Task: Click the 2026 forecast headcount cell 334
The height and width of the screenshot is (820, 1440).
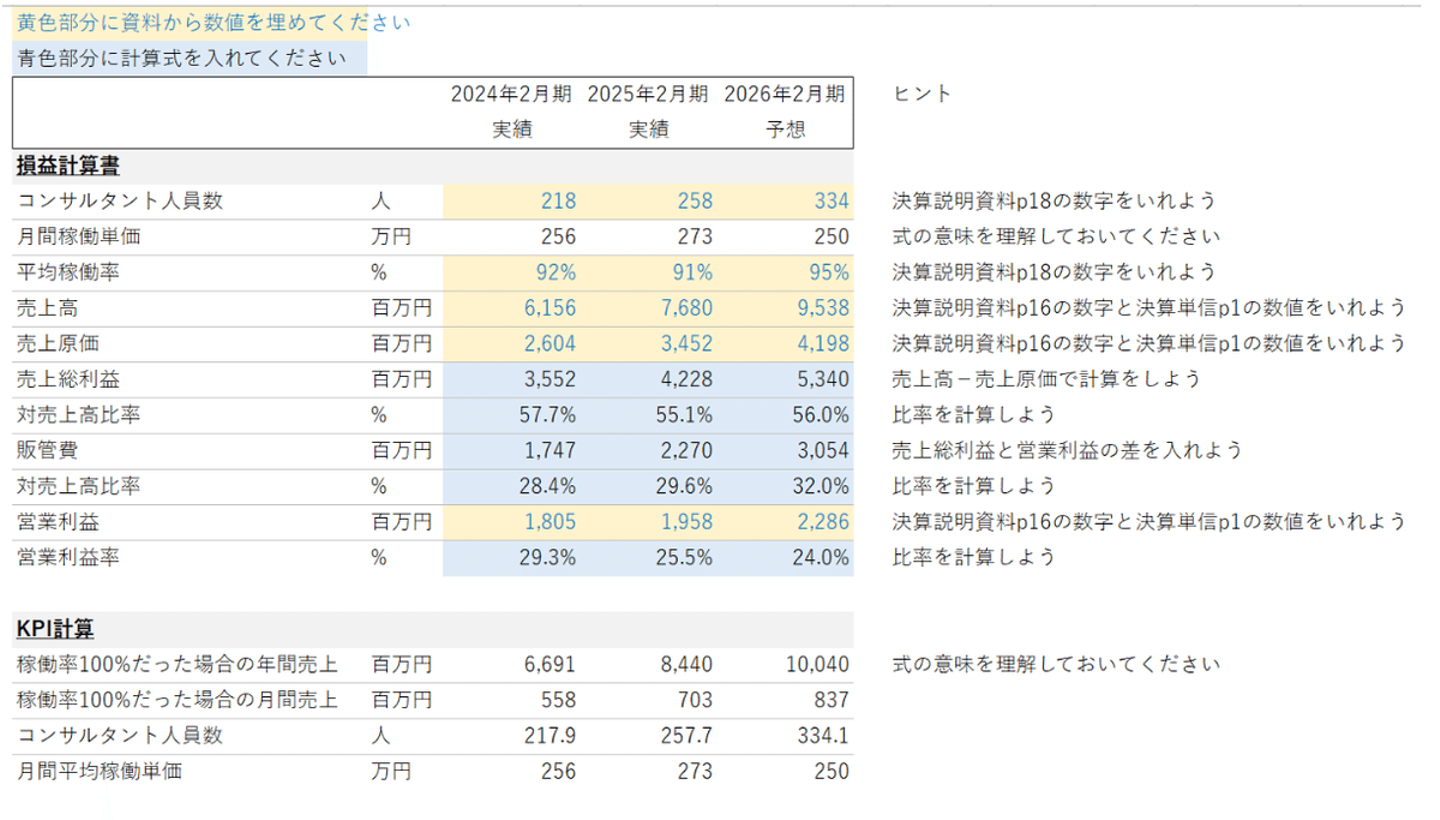Action: 785,200
